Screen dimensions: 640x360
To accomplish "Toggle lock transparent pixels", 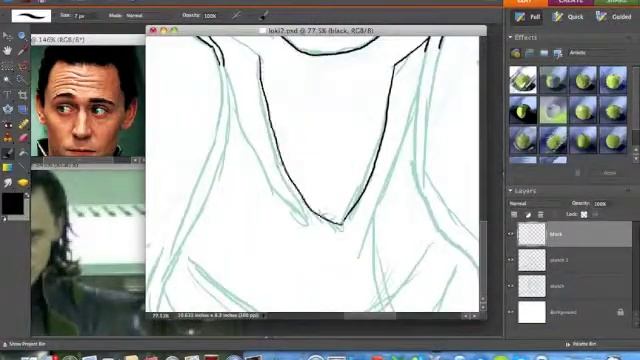I will 584,215.
